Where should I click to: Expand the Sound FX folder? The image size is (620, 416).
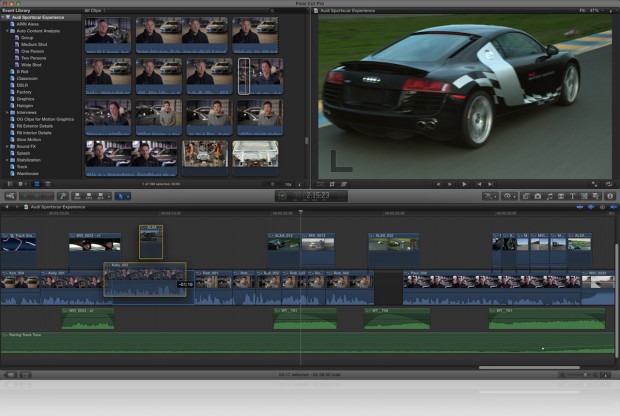pos(7,146)
